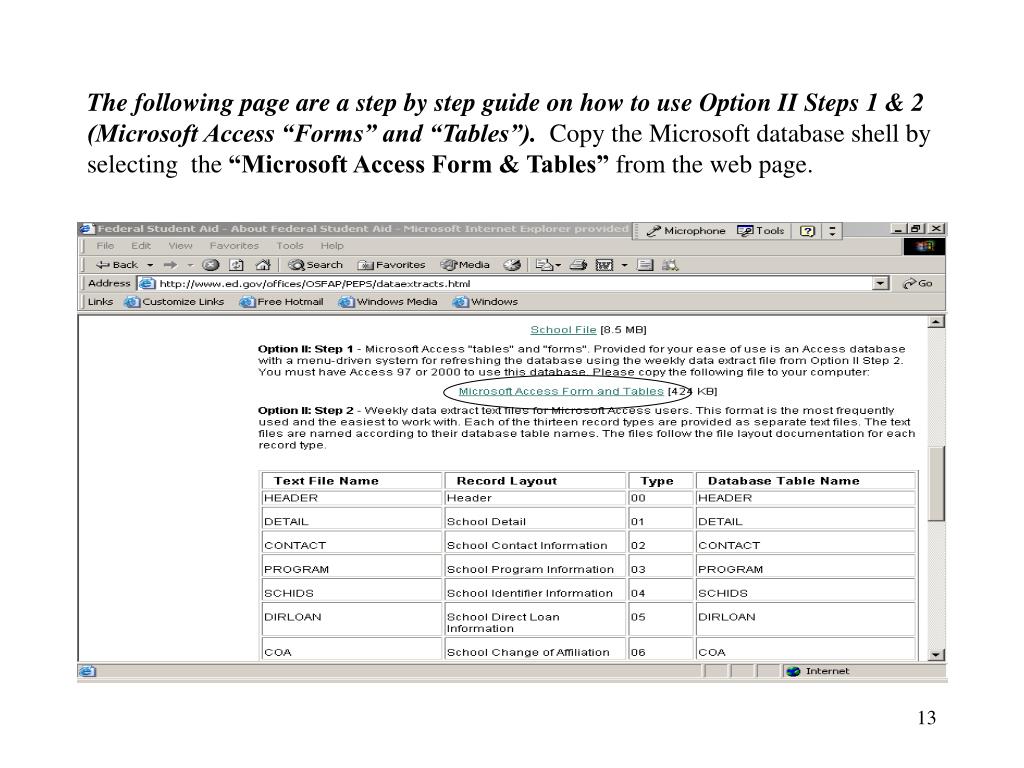The width and height of the screenshot is (1024, 768).
Task: Click the Links toolbar label
Action: tap(100, 302)
